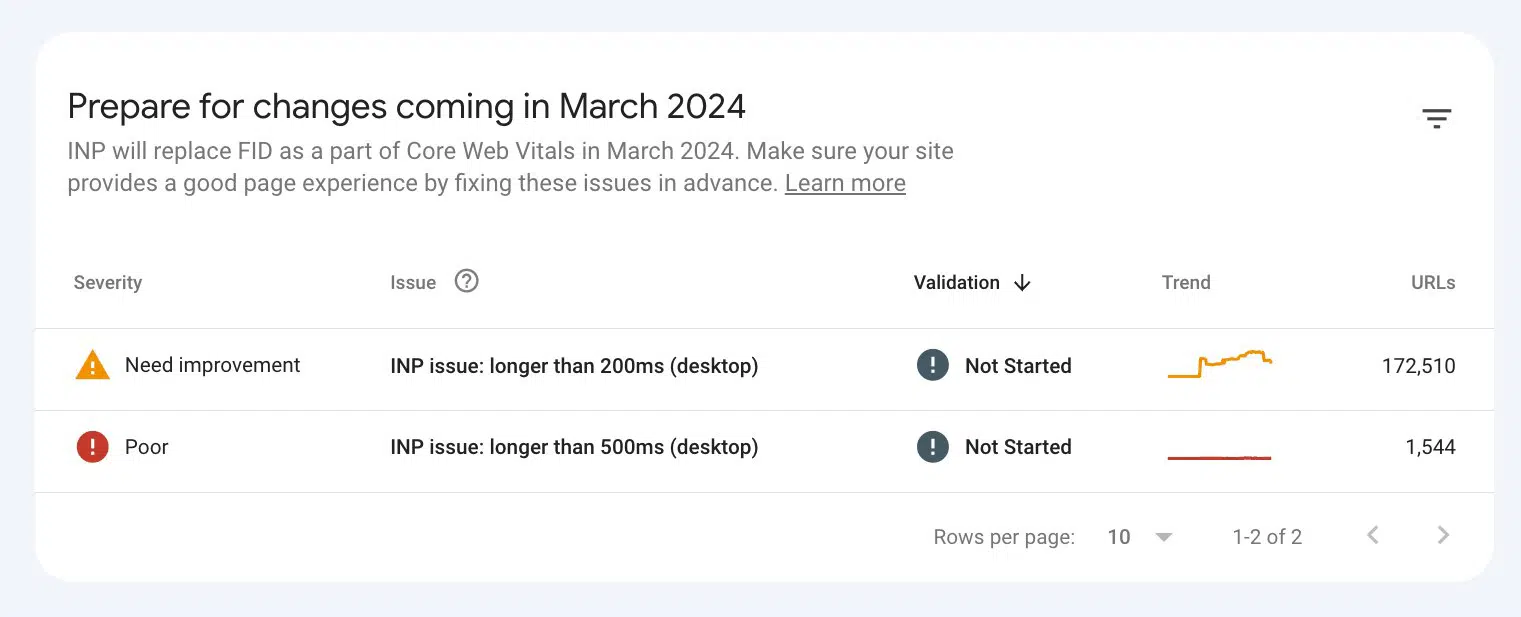Click the red Poor severity icon
Viewport: 1521px width, 617px height.
(92, 447)
